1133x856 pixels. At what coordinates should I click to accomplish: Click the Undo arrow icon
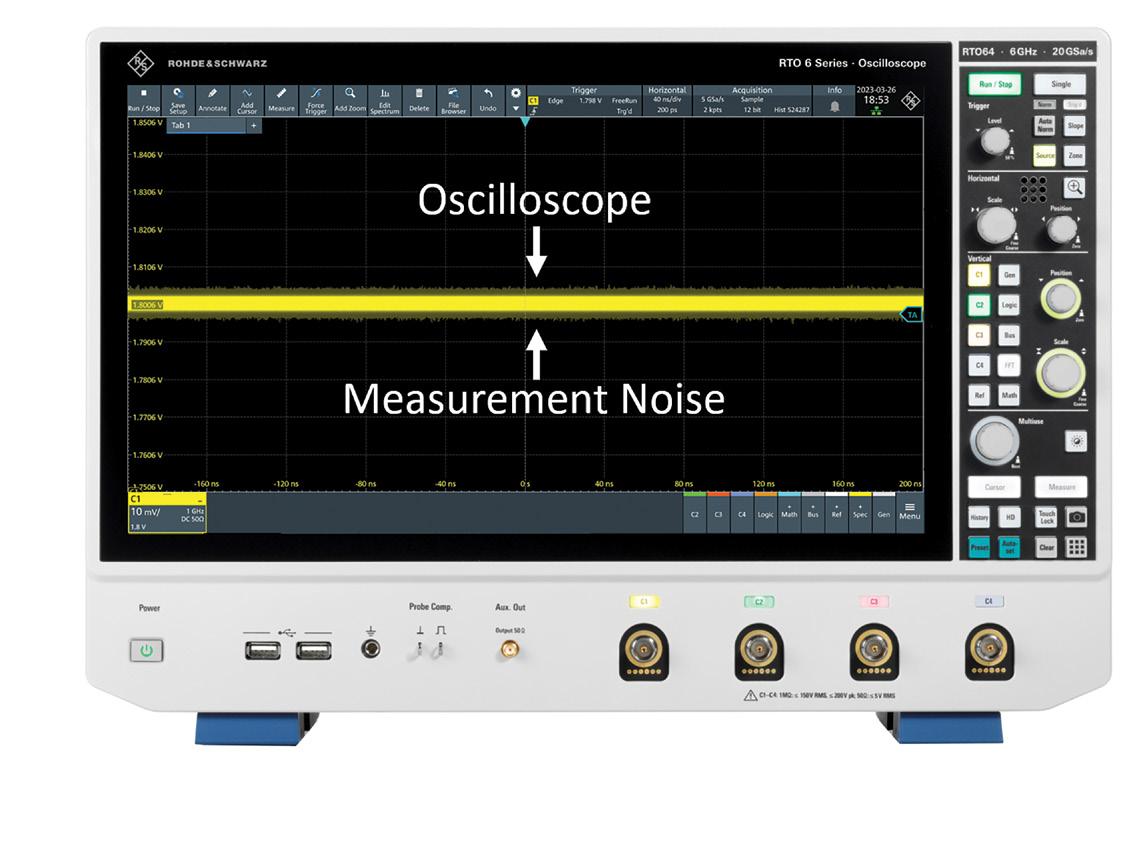click(x=488, y=100)
